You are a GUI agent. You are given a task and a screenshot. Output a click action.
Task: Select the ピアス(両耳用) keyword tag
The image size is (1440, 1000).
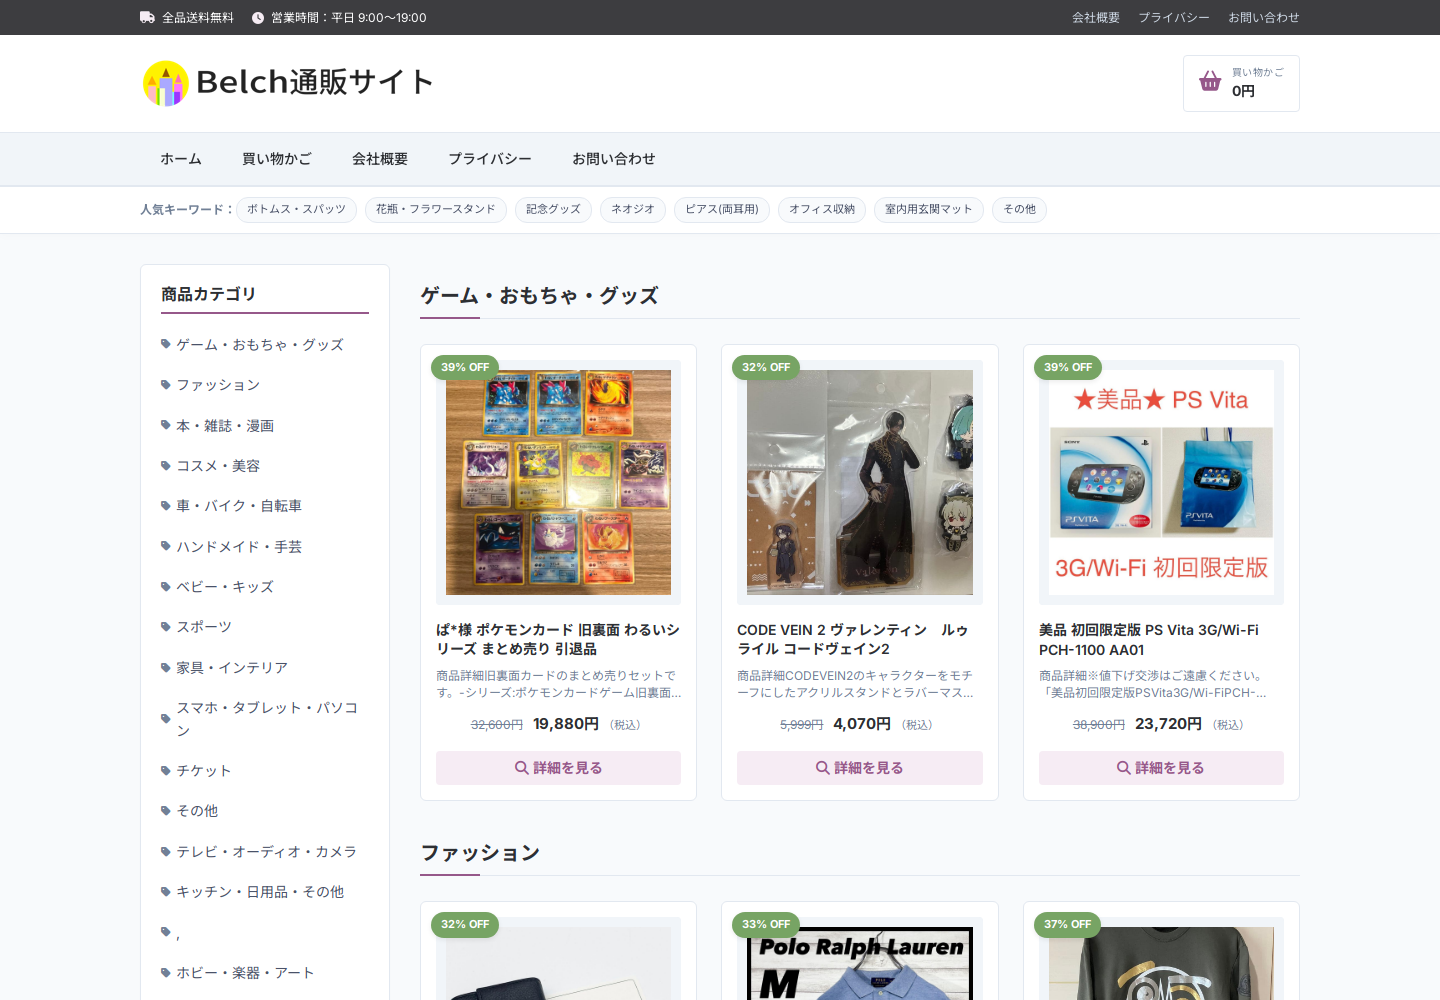[x=722, y=209]
